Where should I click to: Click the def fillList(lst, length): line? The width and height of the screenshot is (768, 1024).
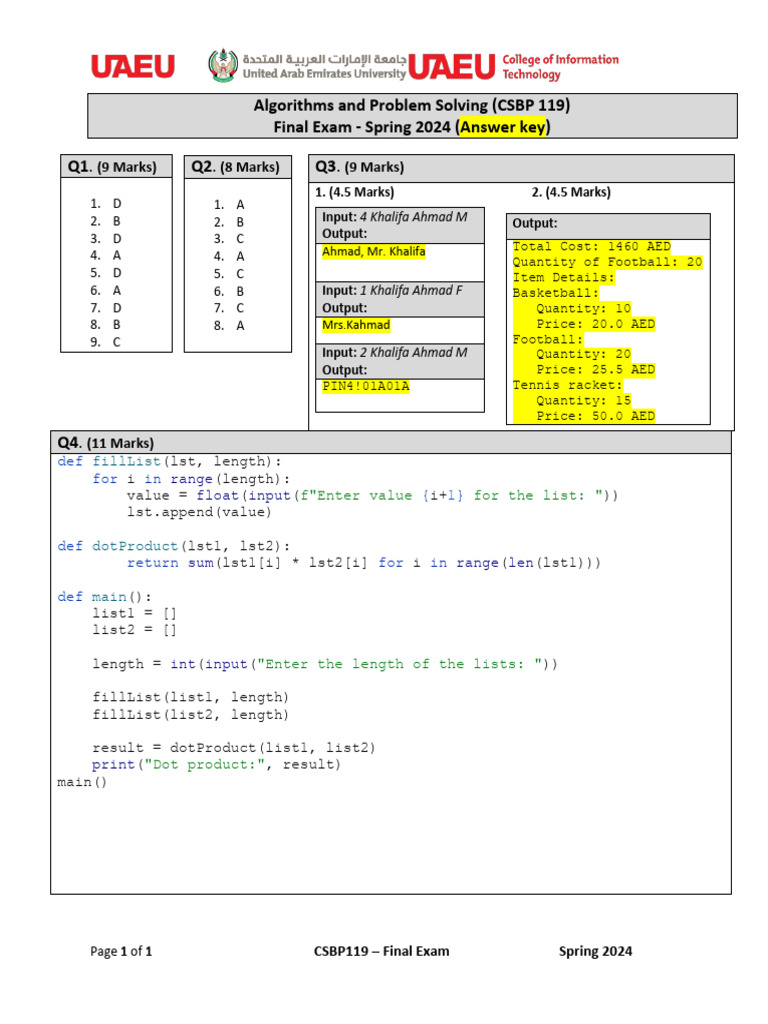[170, 462]
